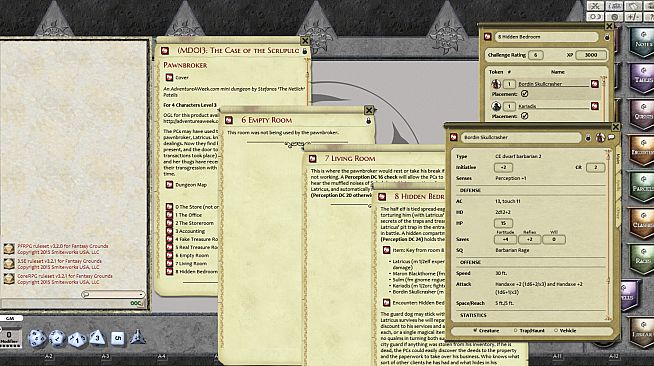Select the Creature radio option
The height and width of the screenshot is (366, 654).
pos(475,330)
